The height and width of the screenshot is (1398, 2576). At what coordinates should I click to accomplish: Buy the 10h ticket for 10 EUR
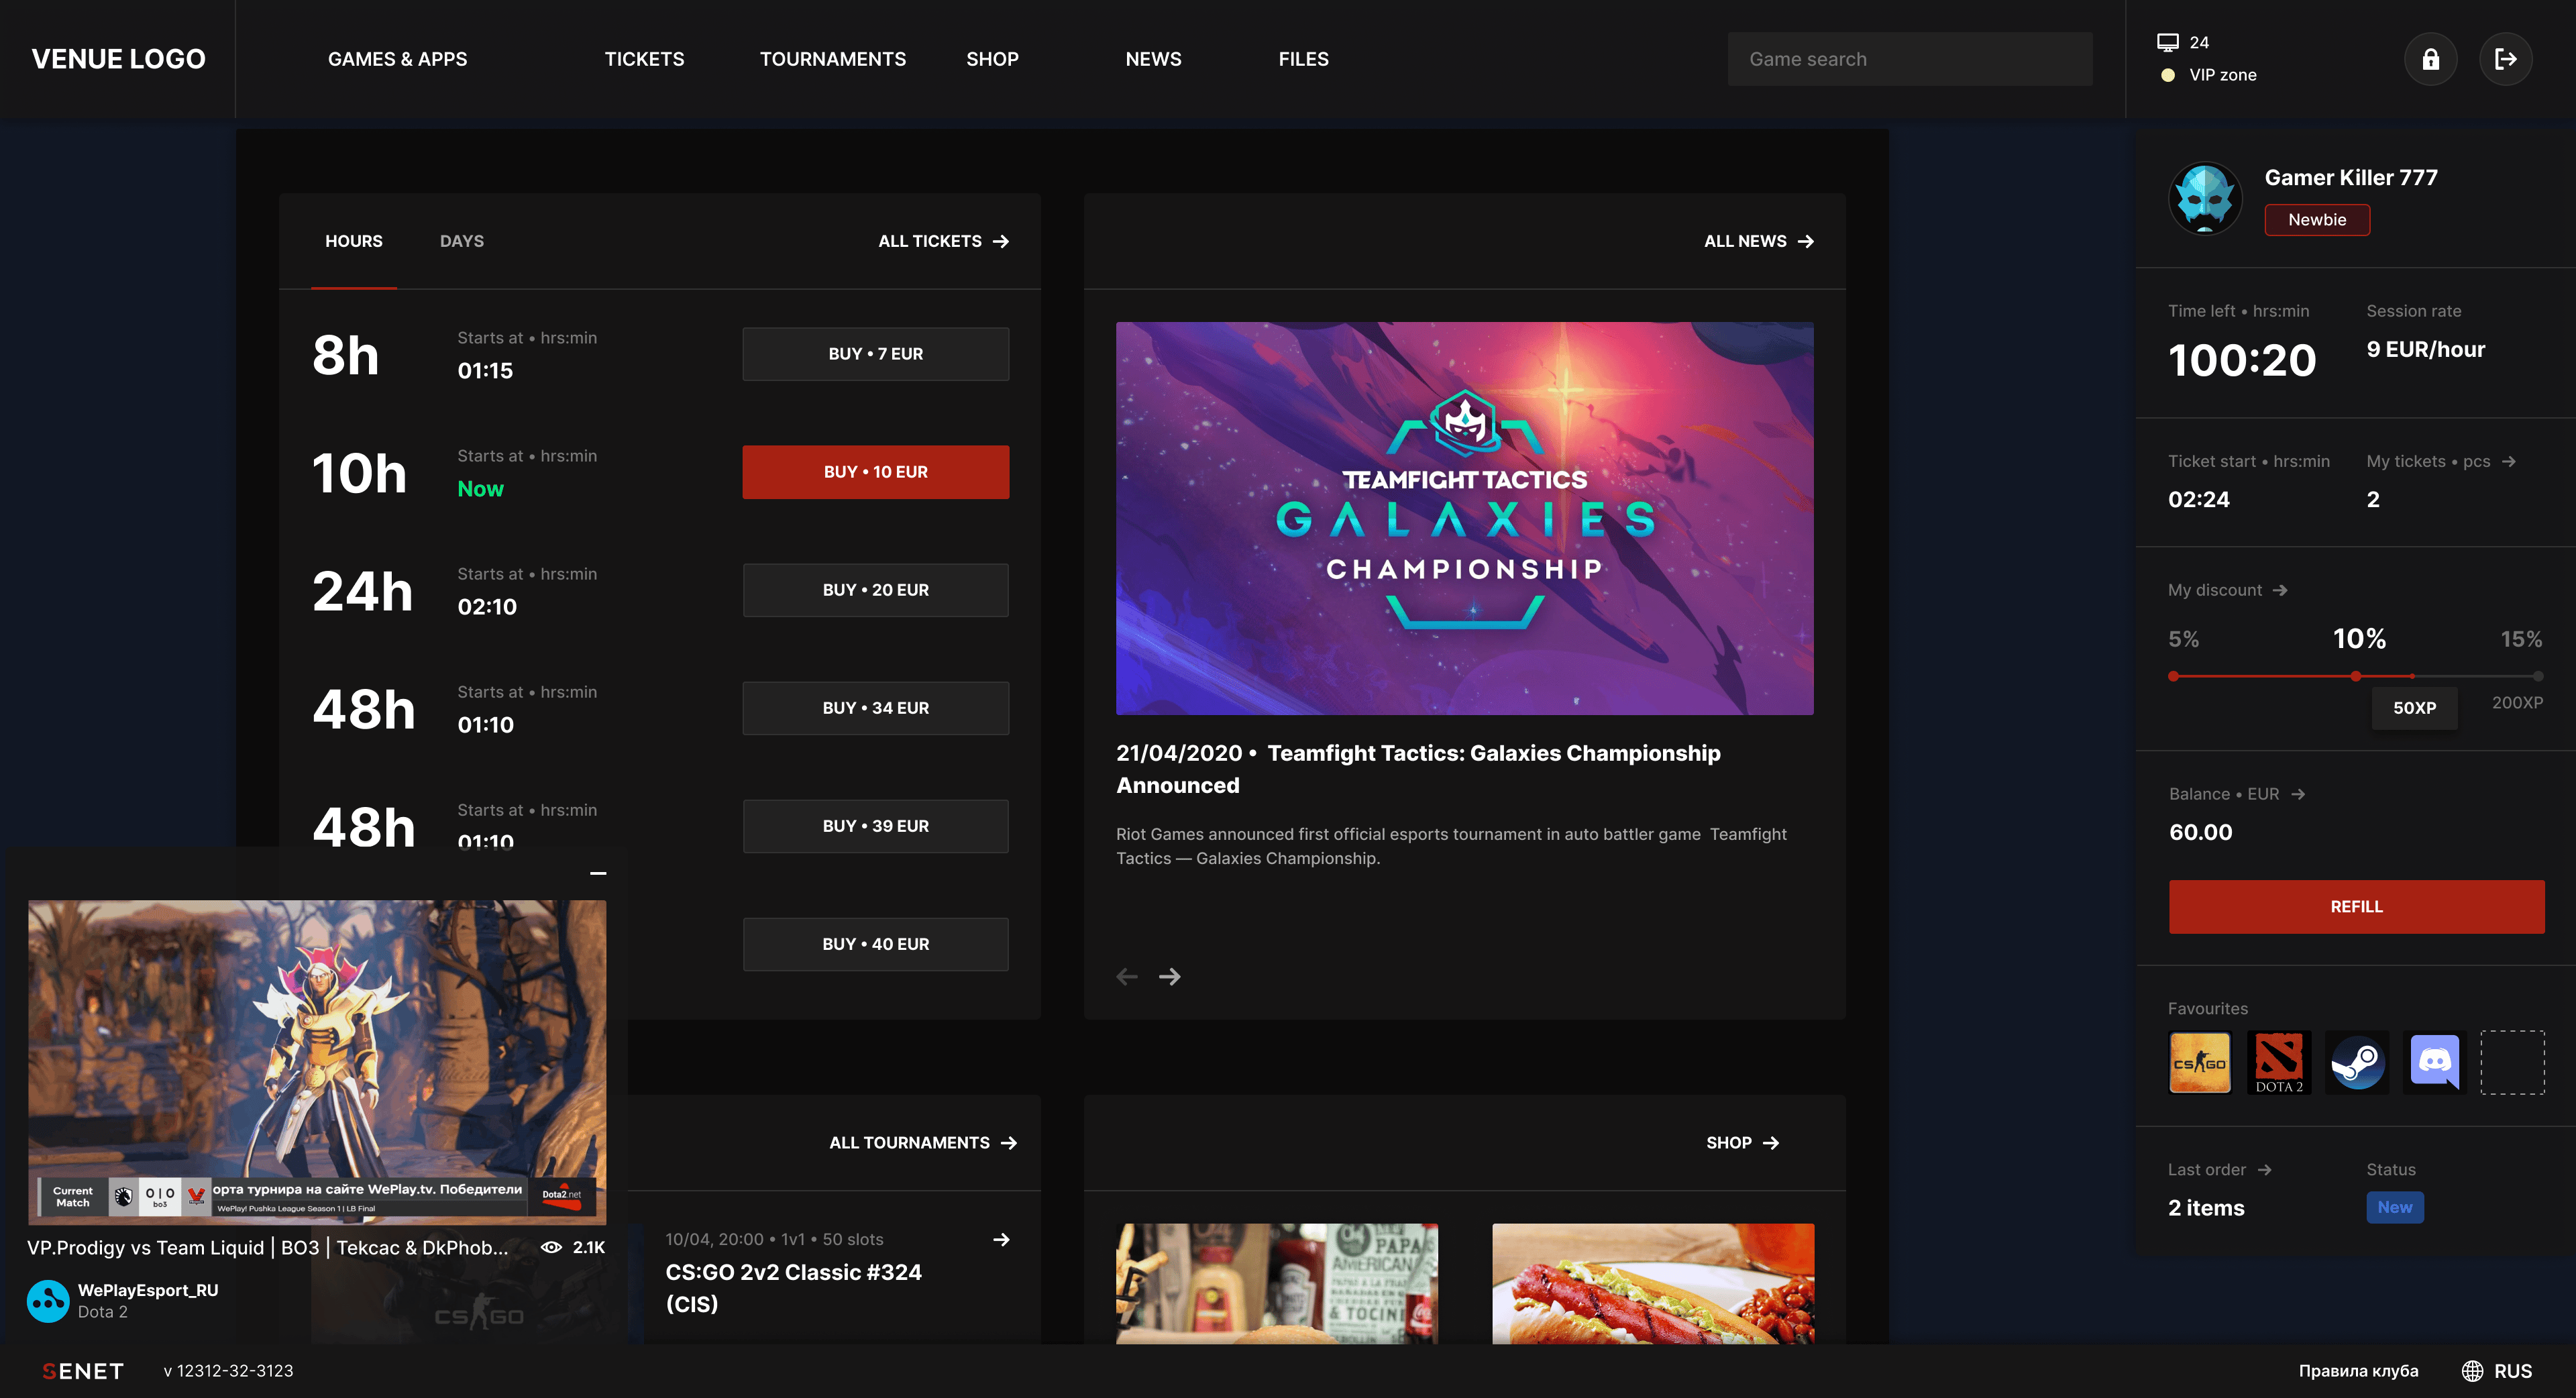click(x=875, y=472)
